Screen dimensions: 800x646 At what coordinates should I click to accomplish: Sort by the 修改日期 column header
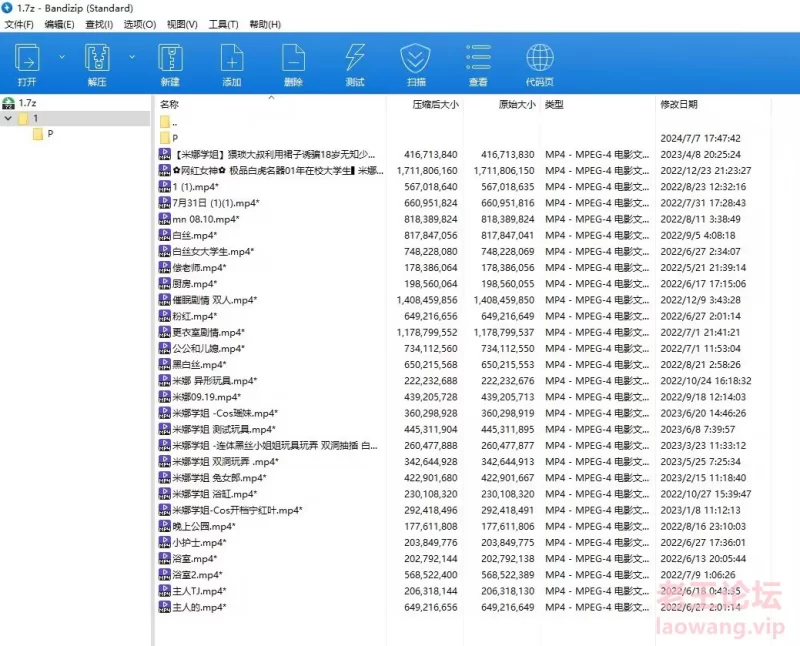click(x=678, y=104)
